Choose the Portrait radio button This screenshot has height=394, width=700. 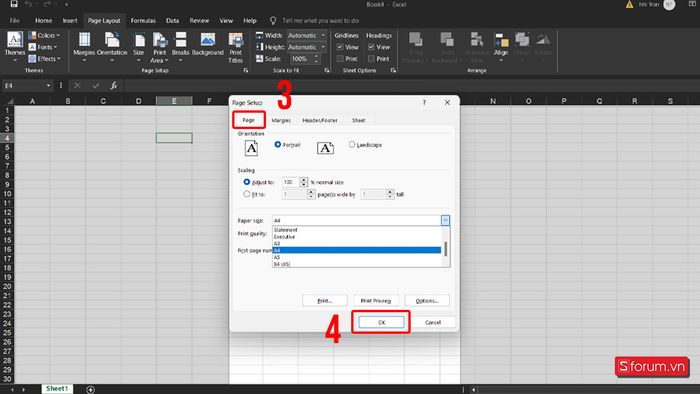coord(278,145)
